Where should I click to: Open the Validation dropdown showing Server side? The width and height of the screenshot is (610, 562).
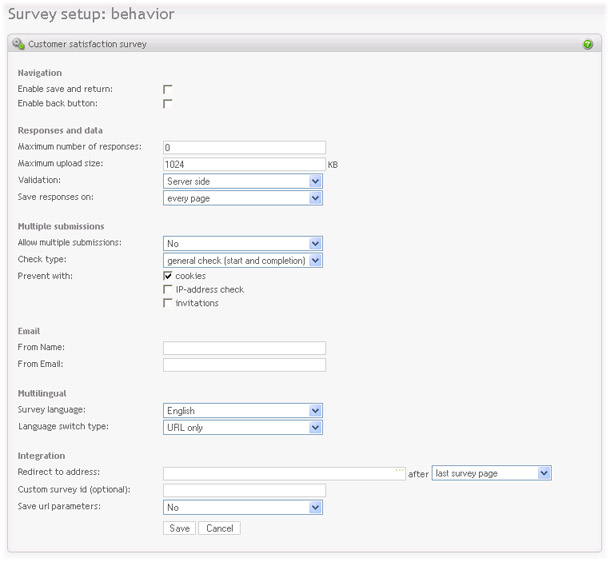[x=243, y=181]
